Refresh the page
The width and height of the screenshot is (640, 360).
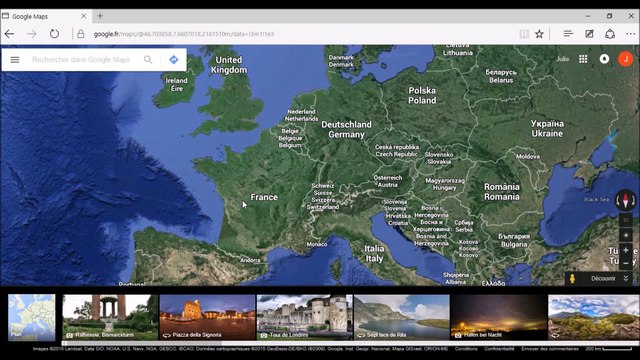pos(54,34)
